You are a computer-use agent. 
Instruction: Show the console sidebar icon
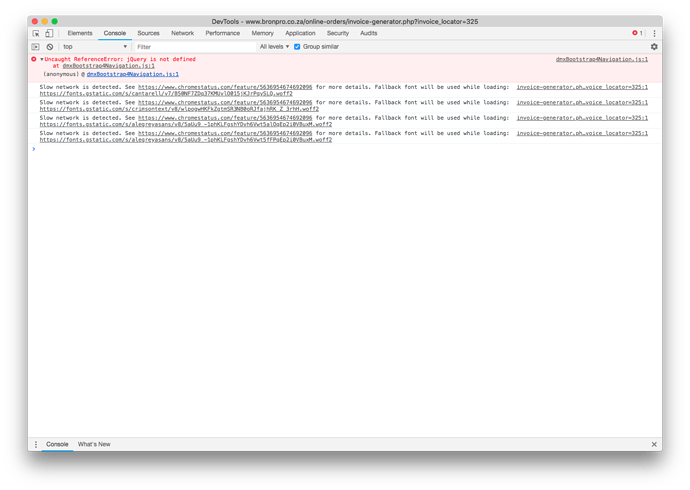coord(36,47)
